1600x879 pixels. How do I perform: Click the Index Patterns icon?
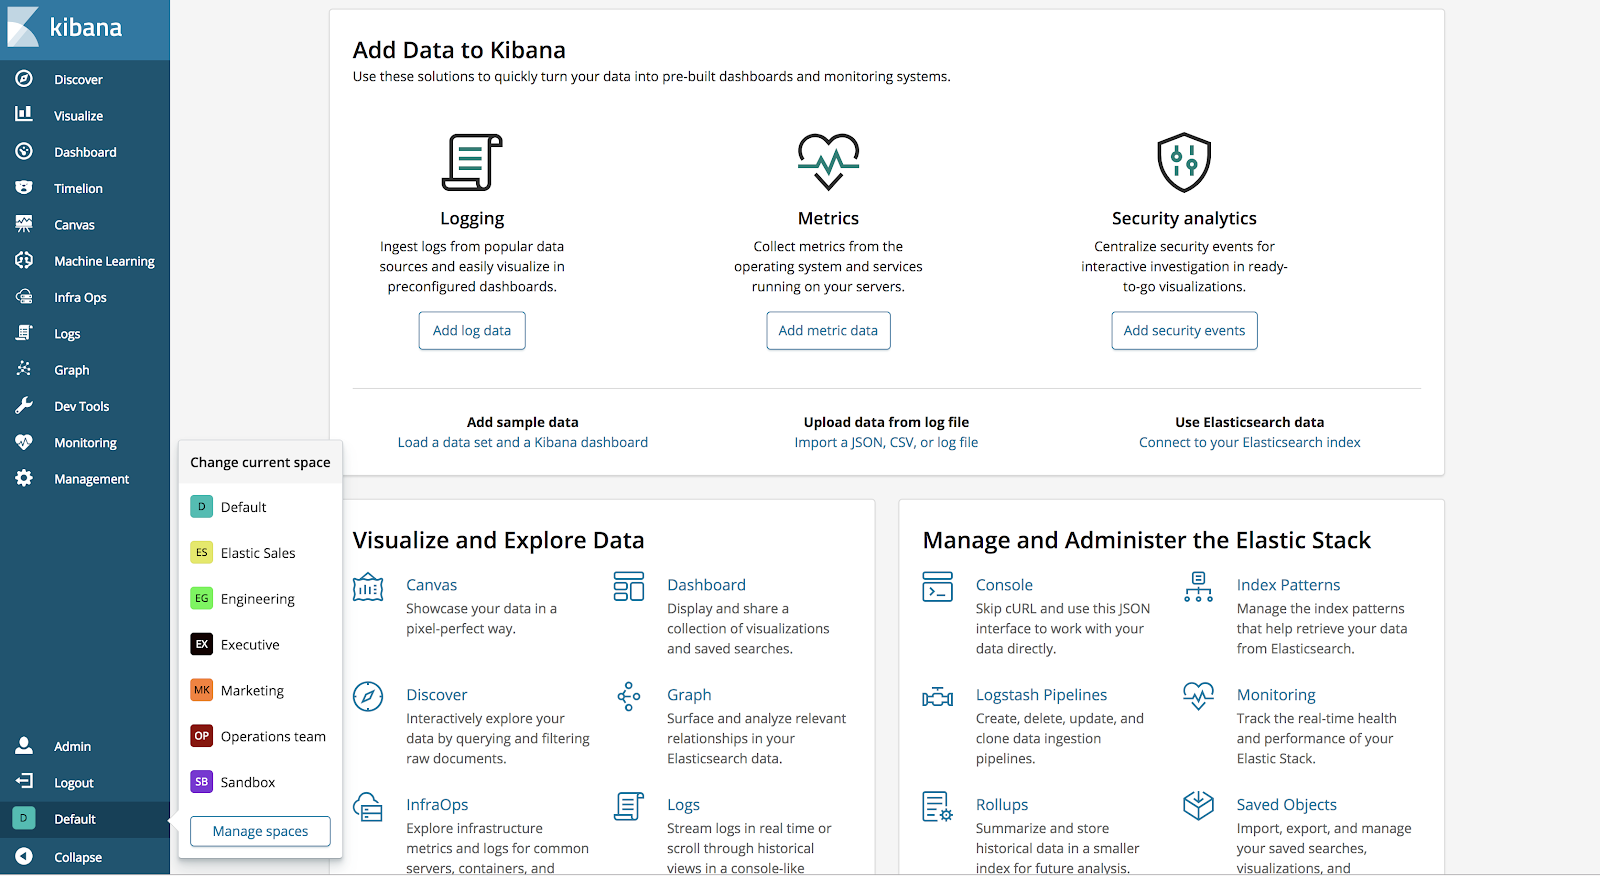point(1198,587)
